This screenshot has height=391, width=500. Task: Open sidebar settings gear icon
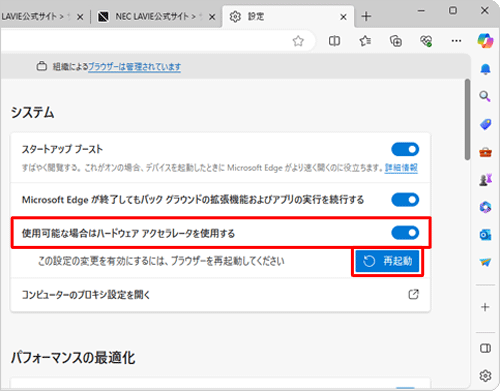pos(485,376)
